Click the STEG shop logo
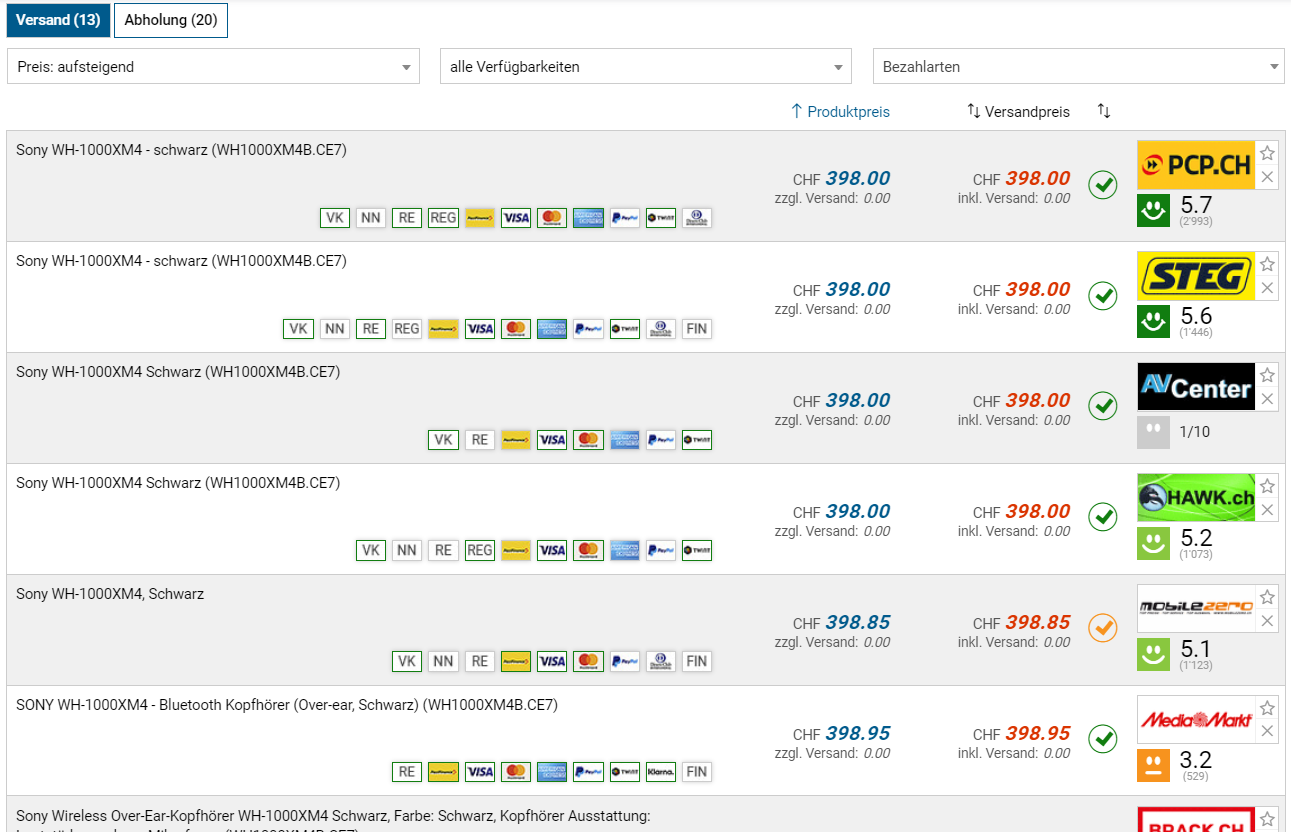Image resolution: width=1291 pixels, height=832 pixels. pyautogui.click(x=1196, y=276)
